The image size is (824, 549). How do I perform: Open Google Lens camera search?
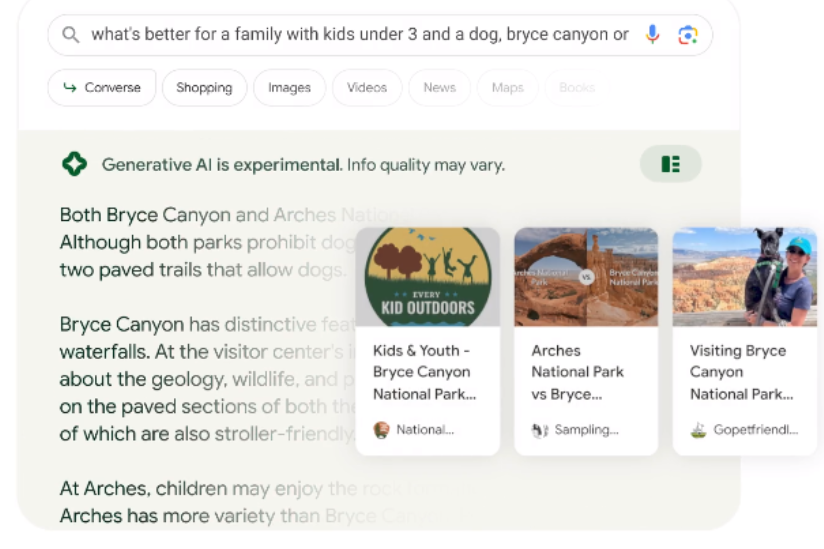pyautogui.click(x=687, y=35)
